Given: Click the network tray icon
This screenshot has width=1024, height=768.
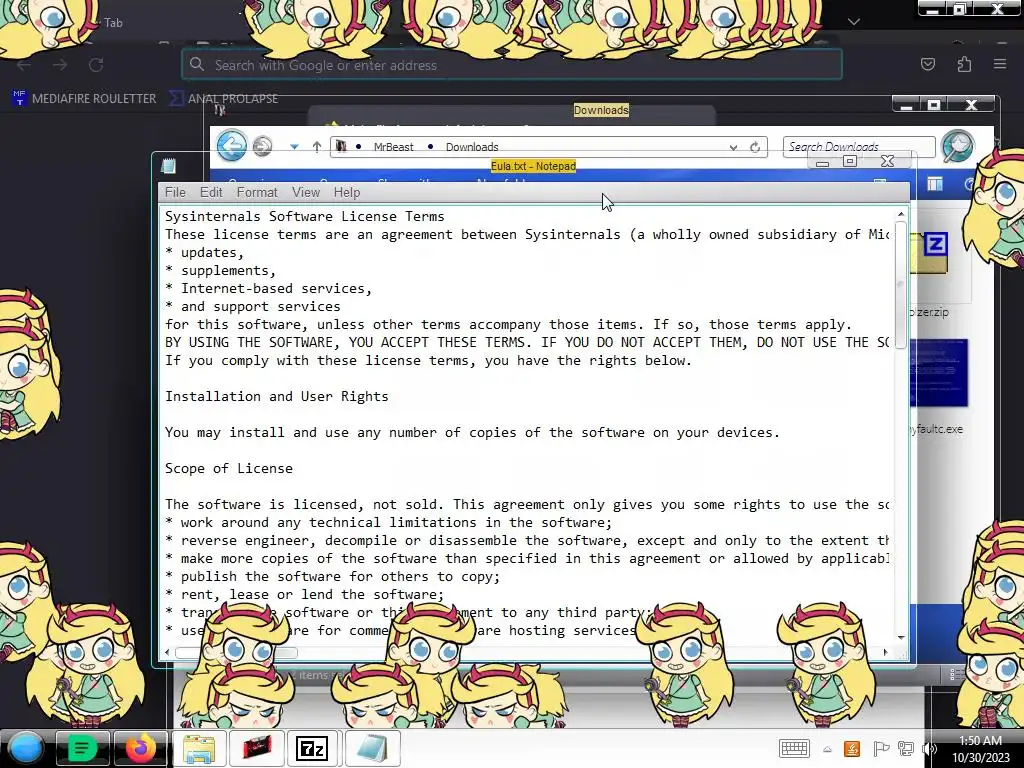Looking at the screenshot, I should point(906,749).
